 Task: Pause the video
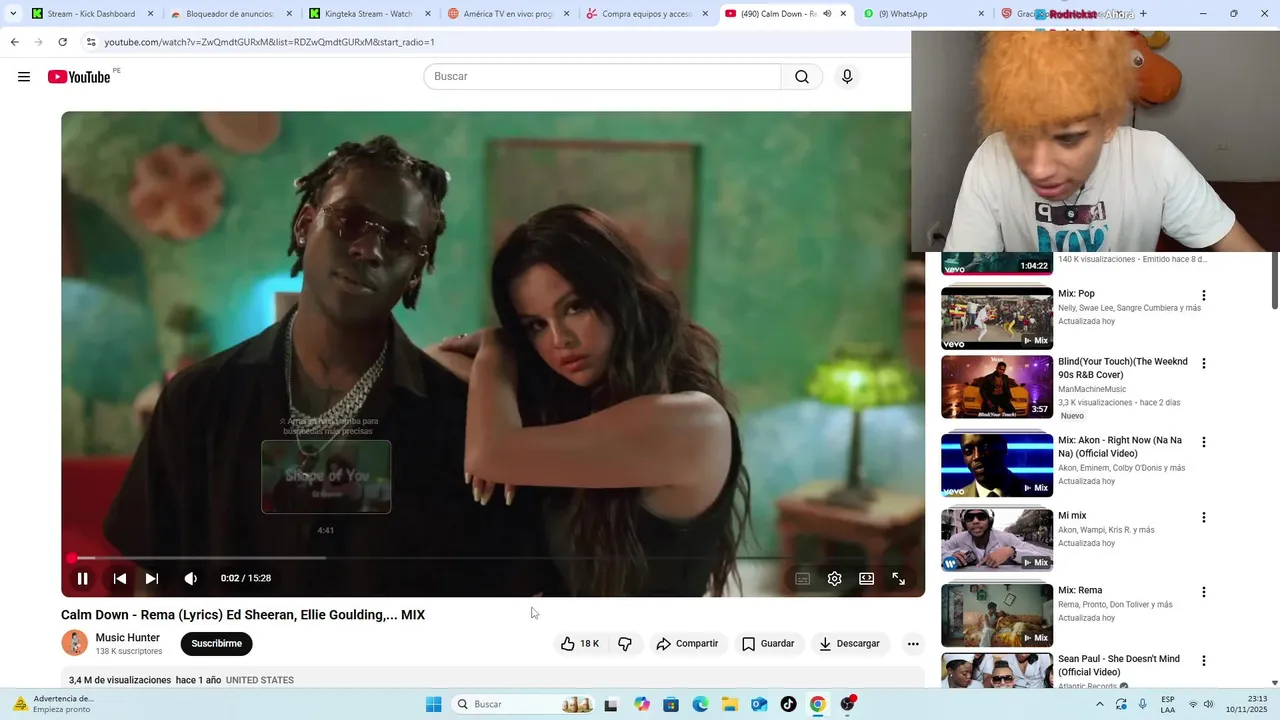coord(83,578)
